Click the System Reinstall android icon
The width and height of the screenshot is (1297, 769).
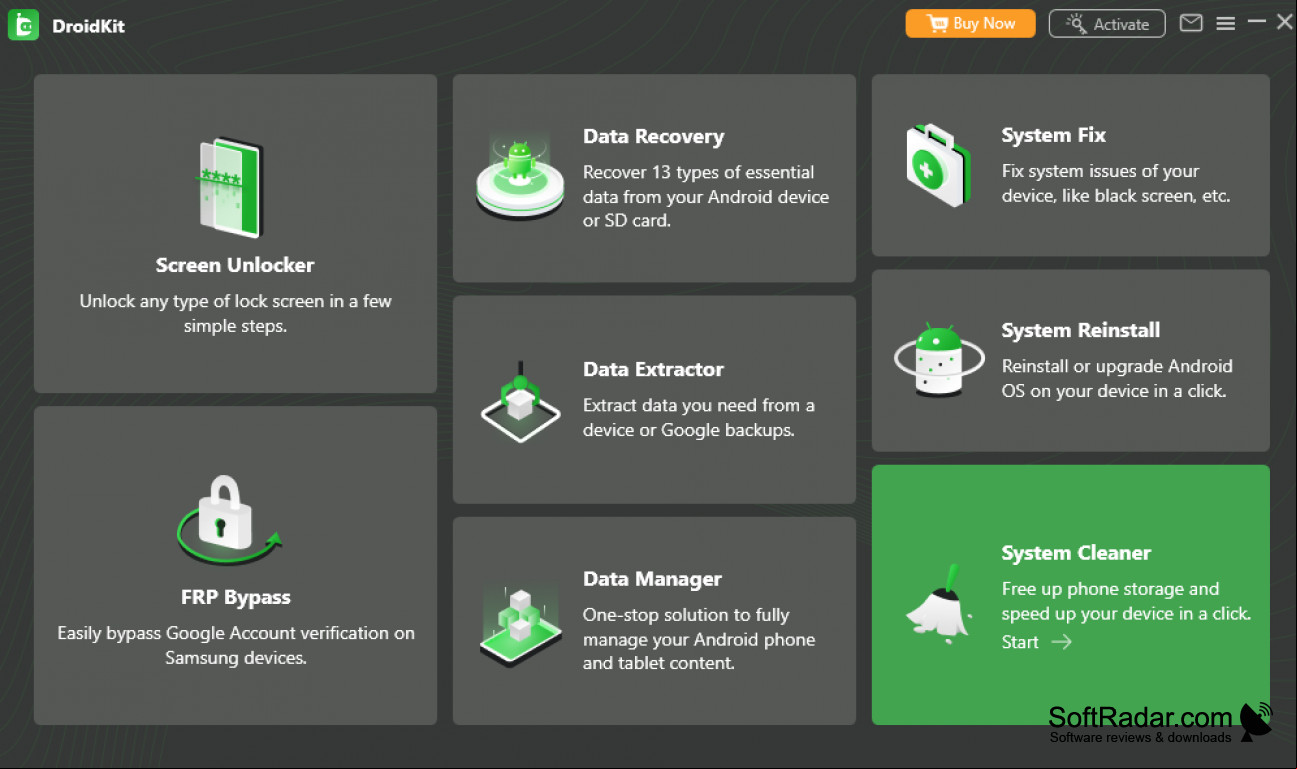[x=939, y=360]
